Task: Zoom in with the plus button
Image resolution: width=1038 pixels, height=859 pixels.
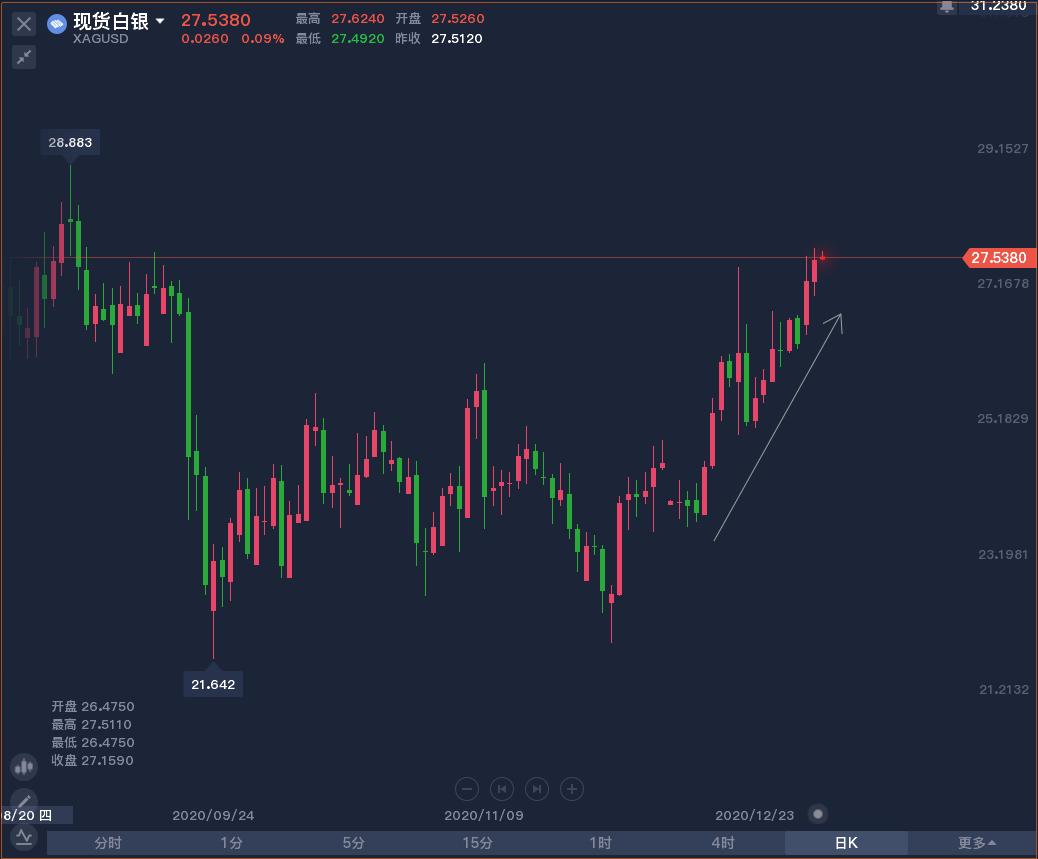Action: (x=572, y=789)
